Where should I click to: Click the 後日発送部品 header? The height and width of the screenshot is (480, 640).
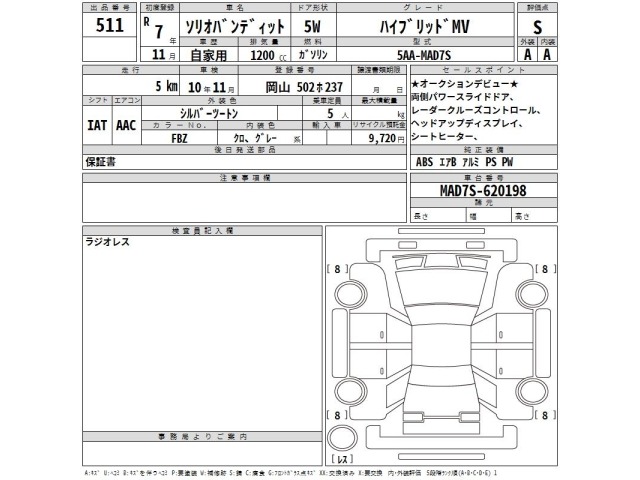coord(244,150)
